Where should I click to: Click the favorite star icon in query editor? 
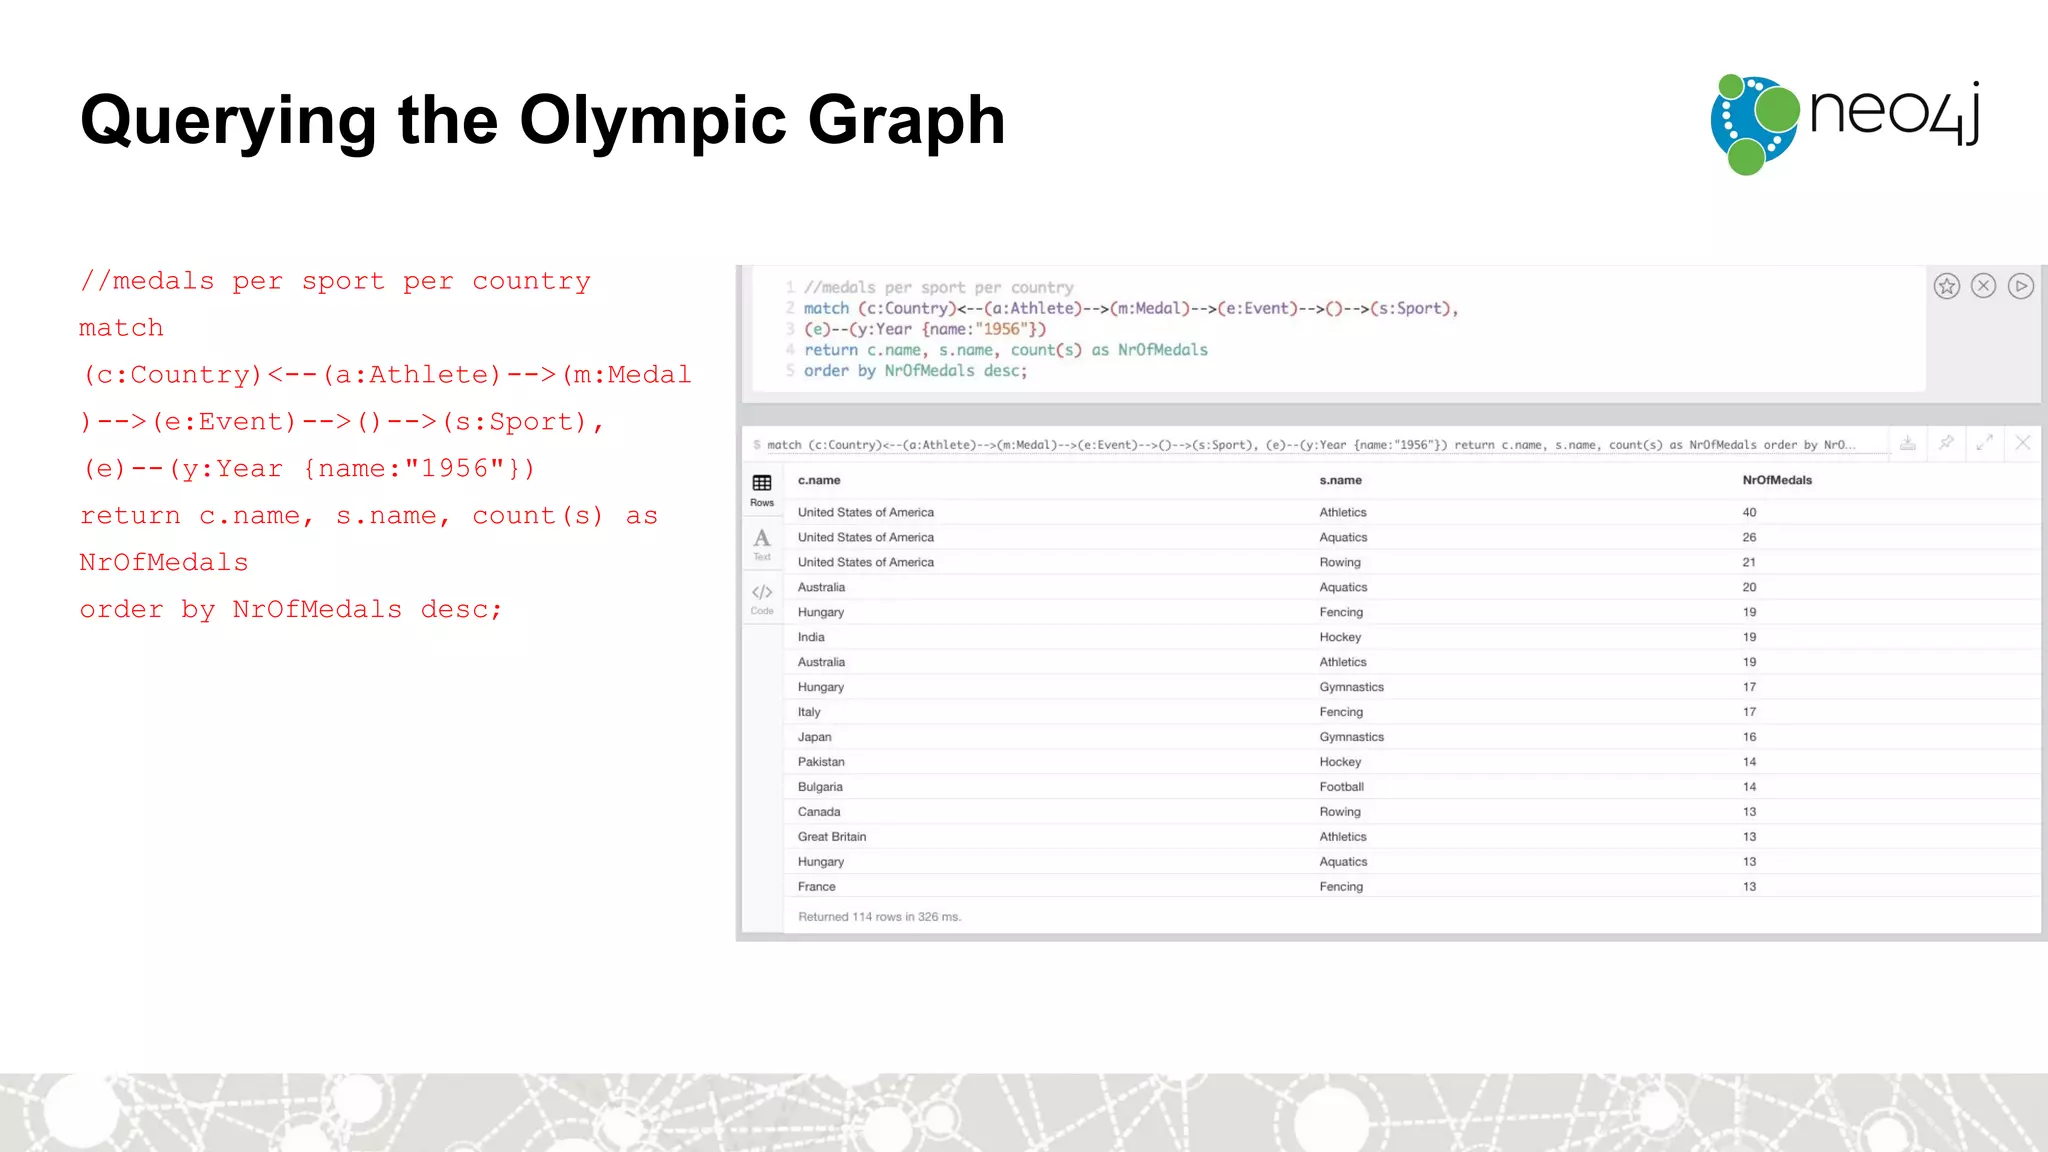pyautogui.click(x=1946, y=286)
